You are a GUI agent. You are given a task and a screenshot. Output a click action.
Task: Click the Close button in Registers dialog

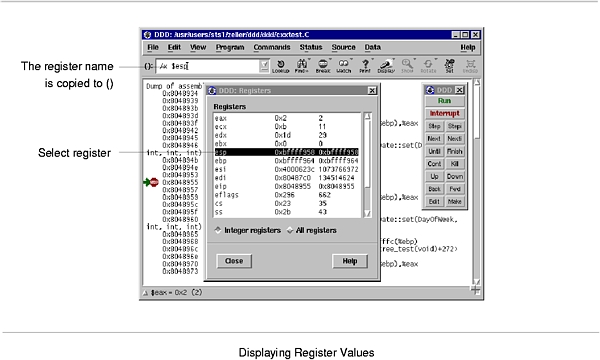coord(234,261)
